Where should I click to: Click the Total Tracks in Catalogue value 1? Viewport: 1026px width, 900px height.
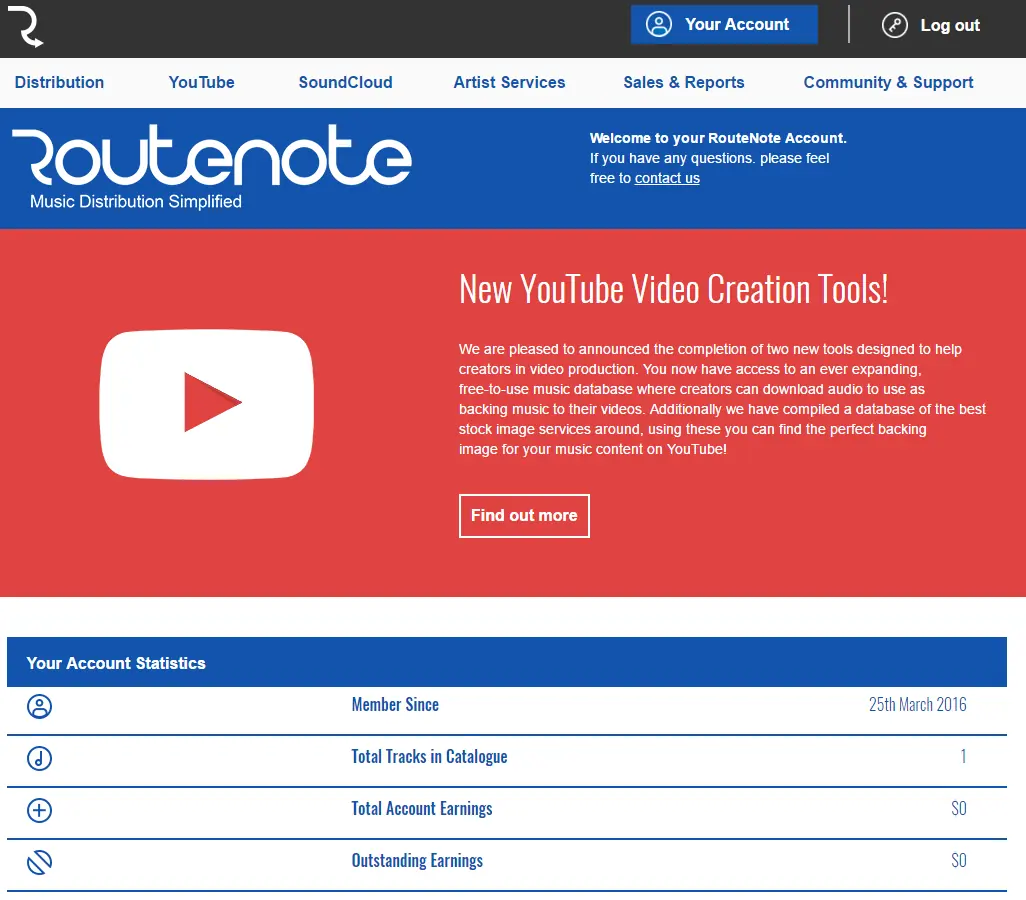click(x=963, y=757)
